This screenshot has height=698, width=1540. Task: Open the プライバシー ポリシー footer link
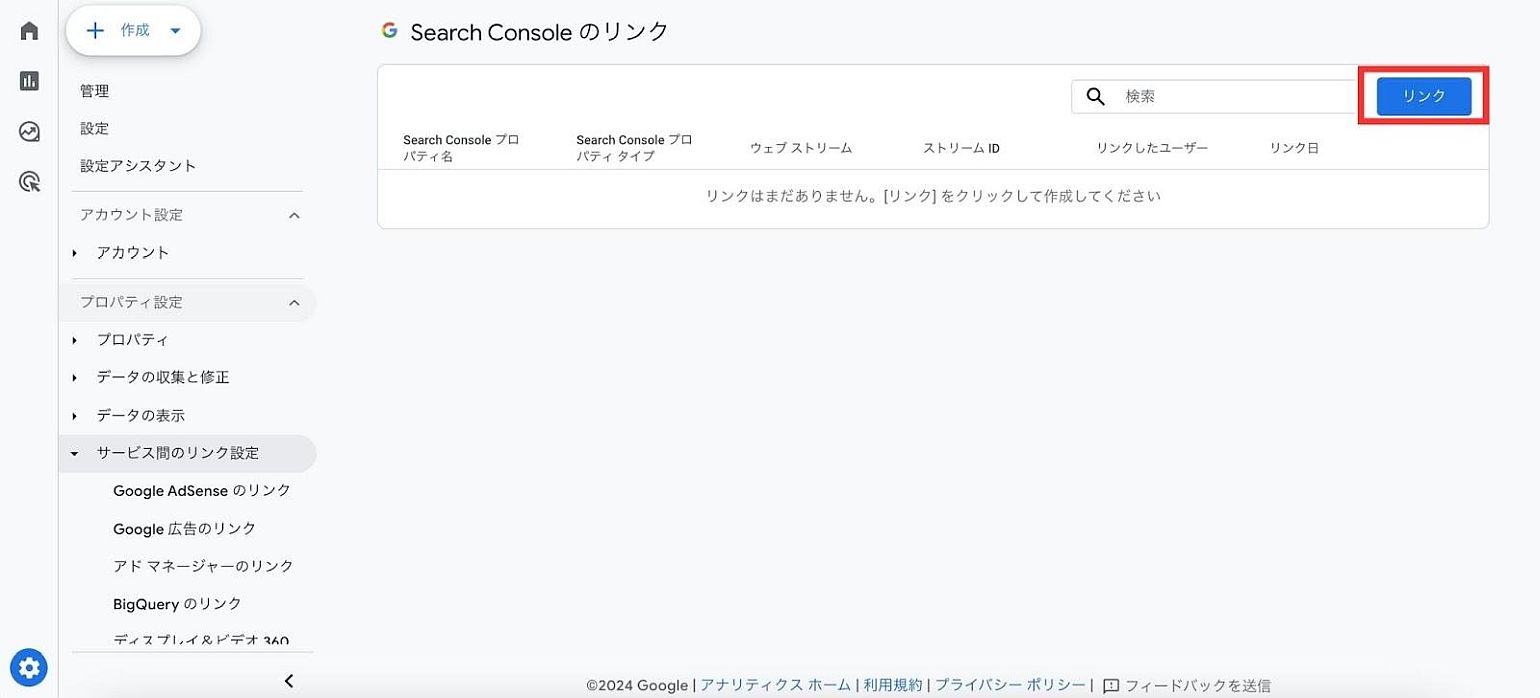pyautogui.click(x=1009, y=685)
